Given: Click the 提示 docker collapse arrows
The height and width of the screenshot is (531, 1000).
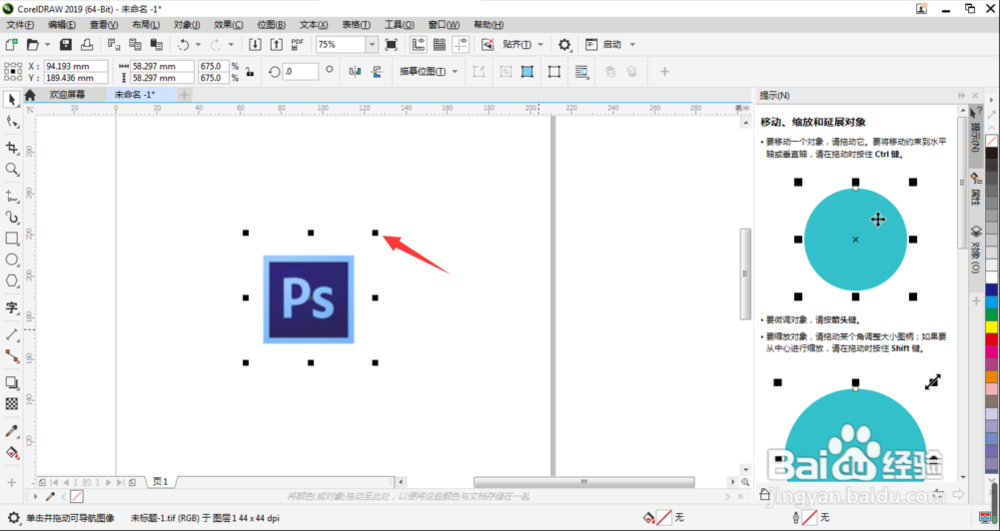Looking at the screenshot, I should tap(962, 96).
